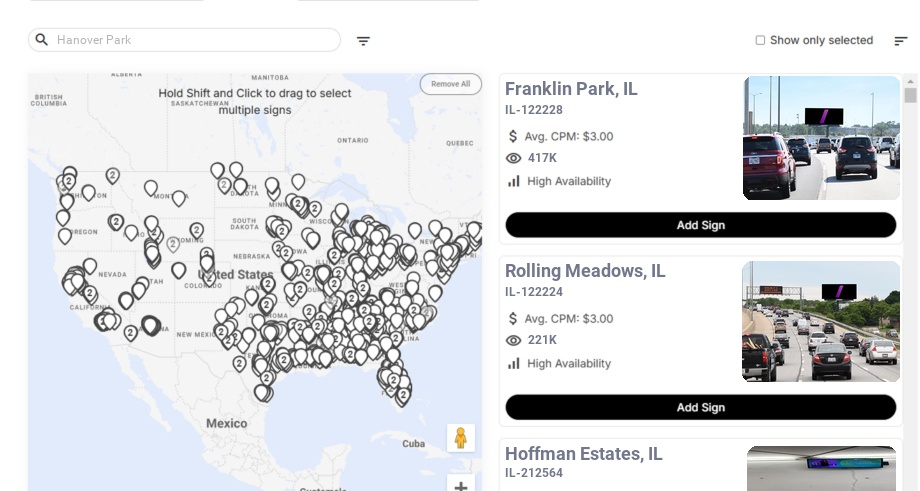Add the Franklin Park sign
This screenshot has height=491, width=920.
coord(700,225)
